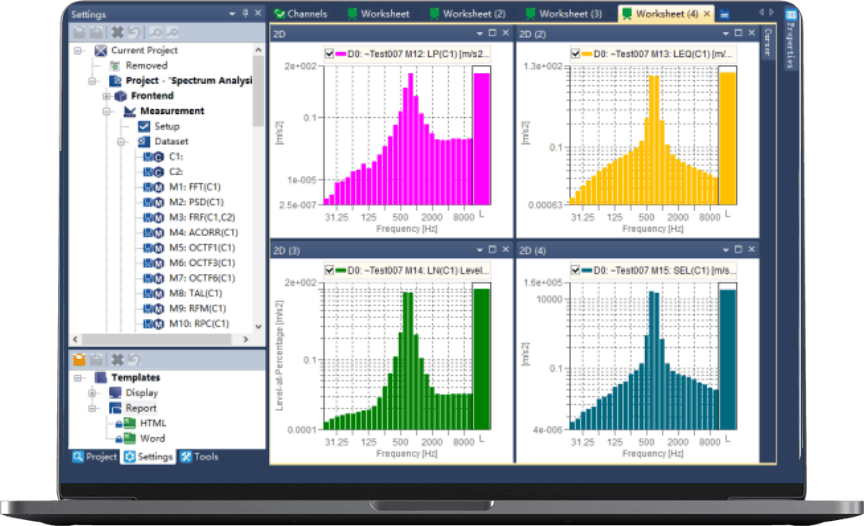Image resolution: width=864 pixels, height=526 pixels.
Task: Select the Settings bottom tab
Action: pyautogui.click(x=148, y=457)
